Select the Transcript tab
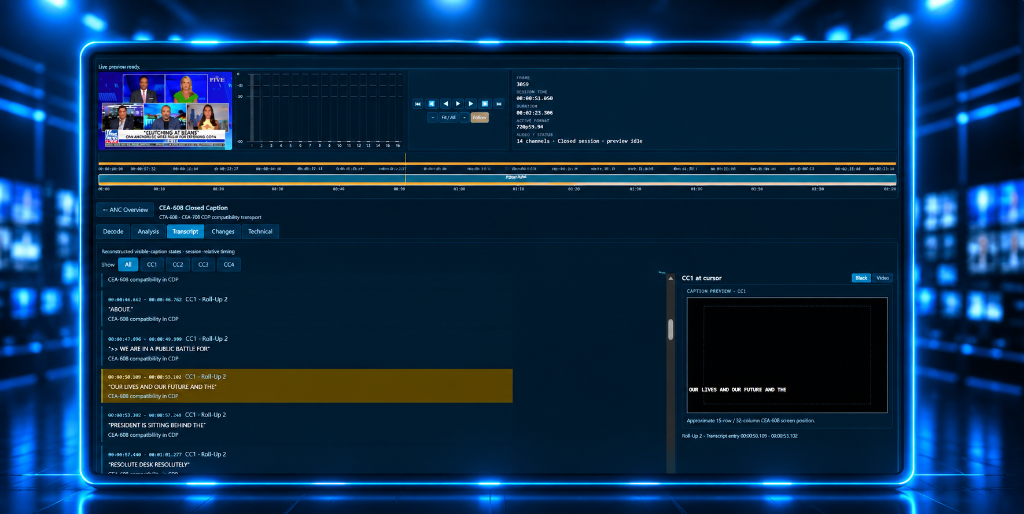 pyautogui.click(x=185, y=231)
